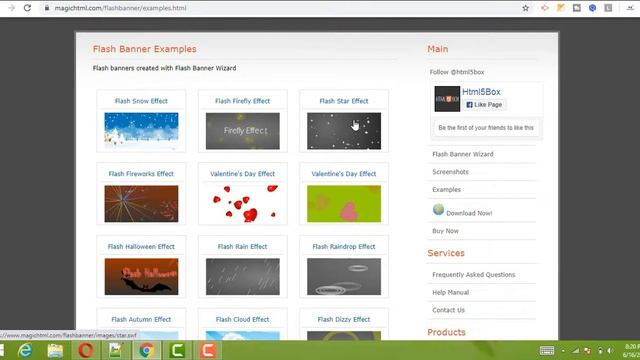Screen dimensions: 640x360
Task: Click the Facebook Like Page button
Action: point(484,105)
